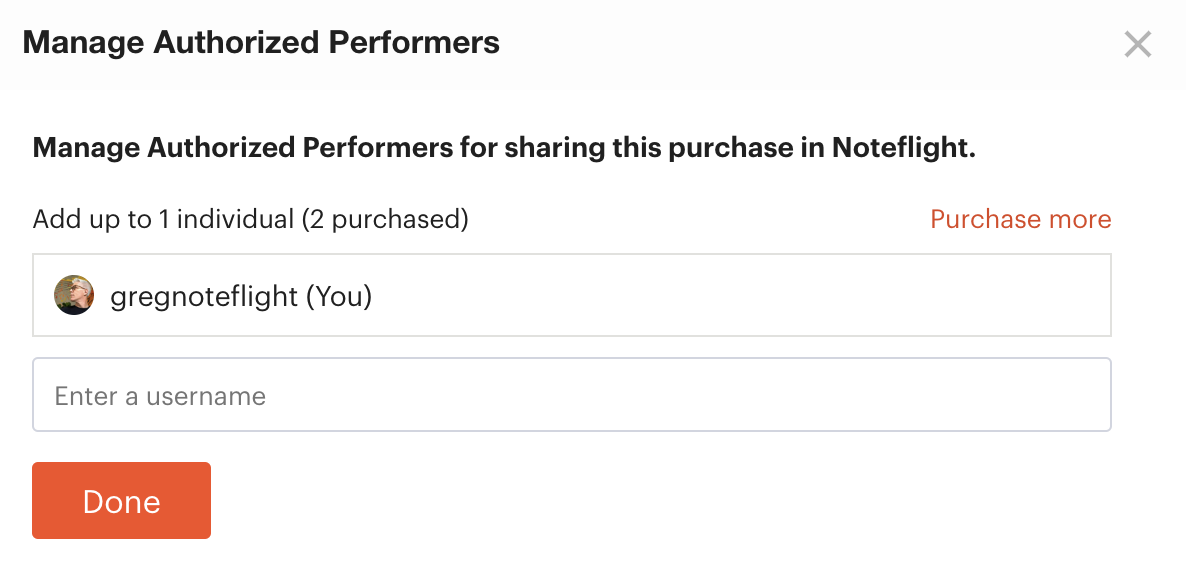Click blank space right of the Done button

[x=658, y=500]
